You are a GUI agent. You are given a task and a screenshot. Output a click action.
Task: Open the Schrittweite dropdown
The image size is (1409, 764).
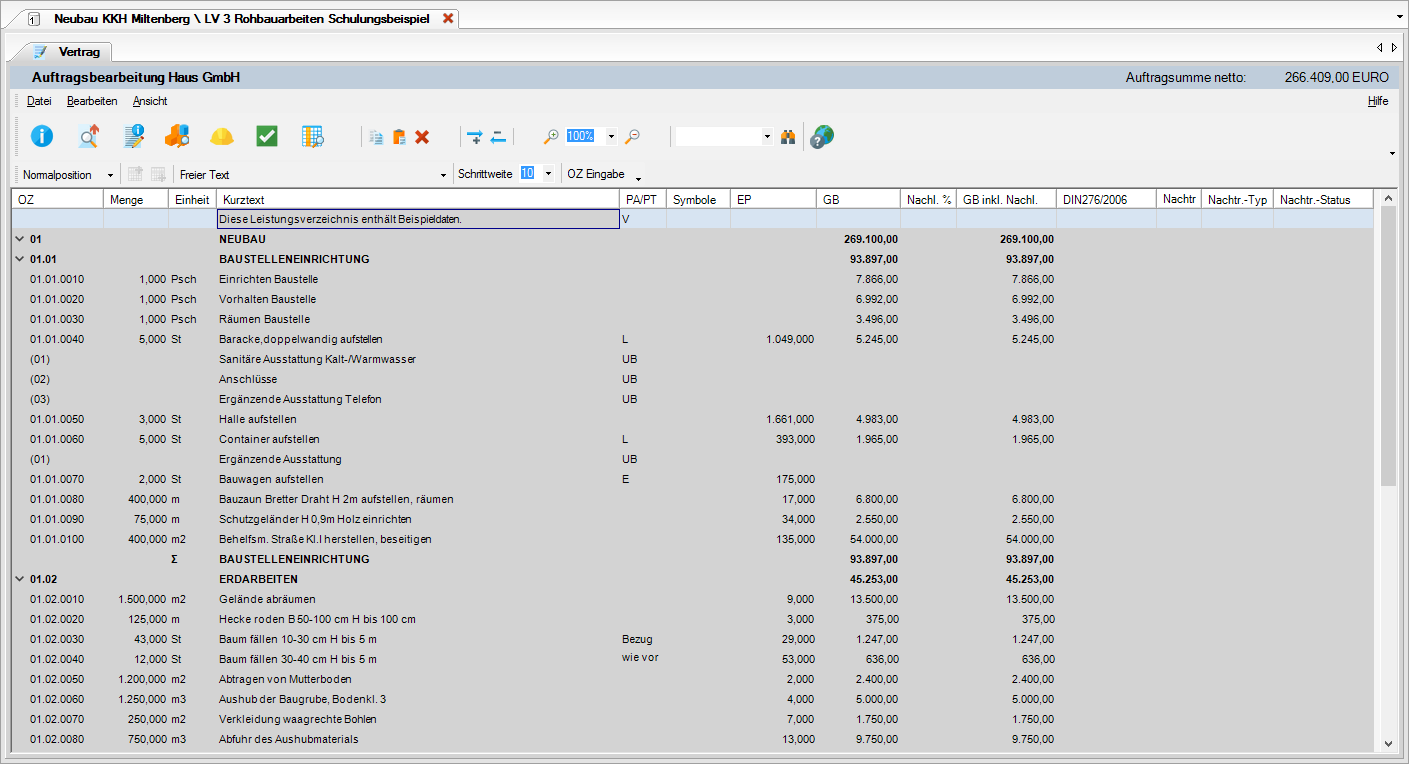tap(548, 174)
